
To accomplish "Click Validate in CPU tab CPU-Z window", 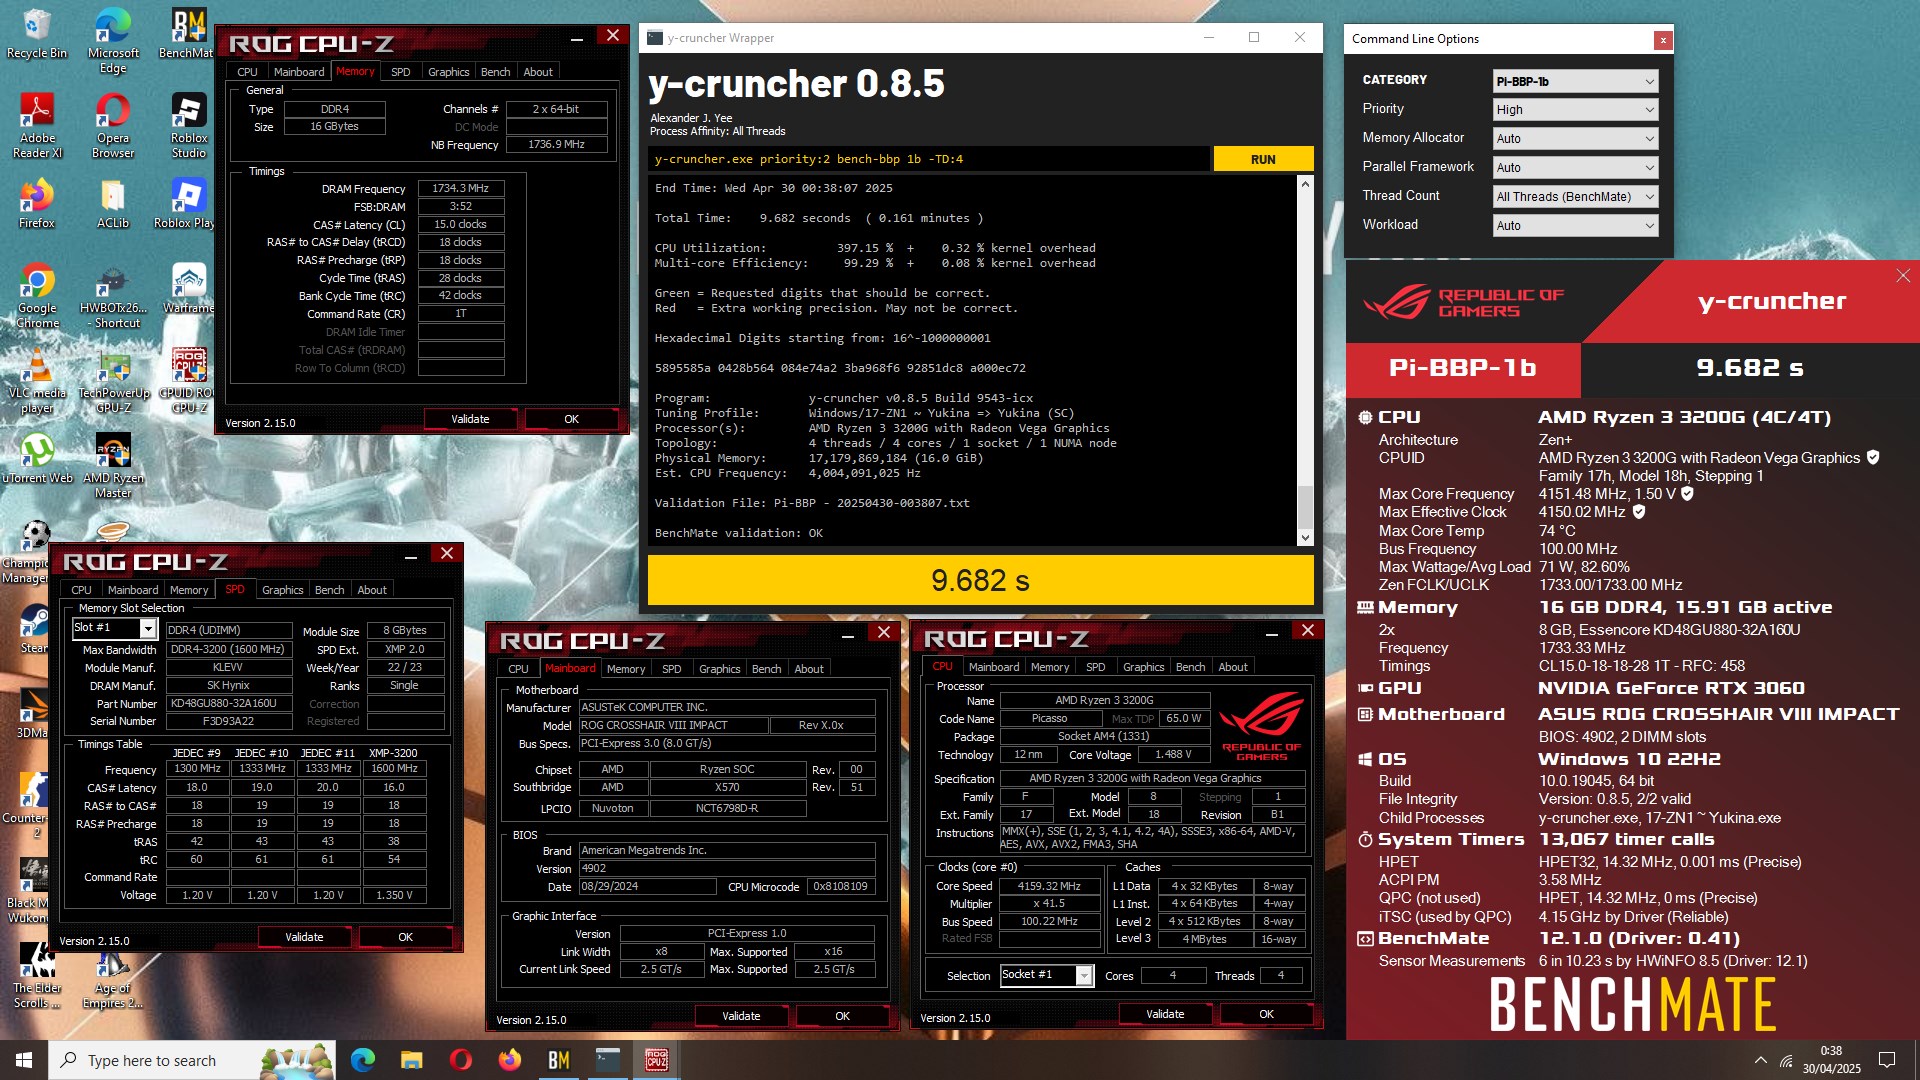I will [1165, 1014].
